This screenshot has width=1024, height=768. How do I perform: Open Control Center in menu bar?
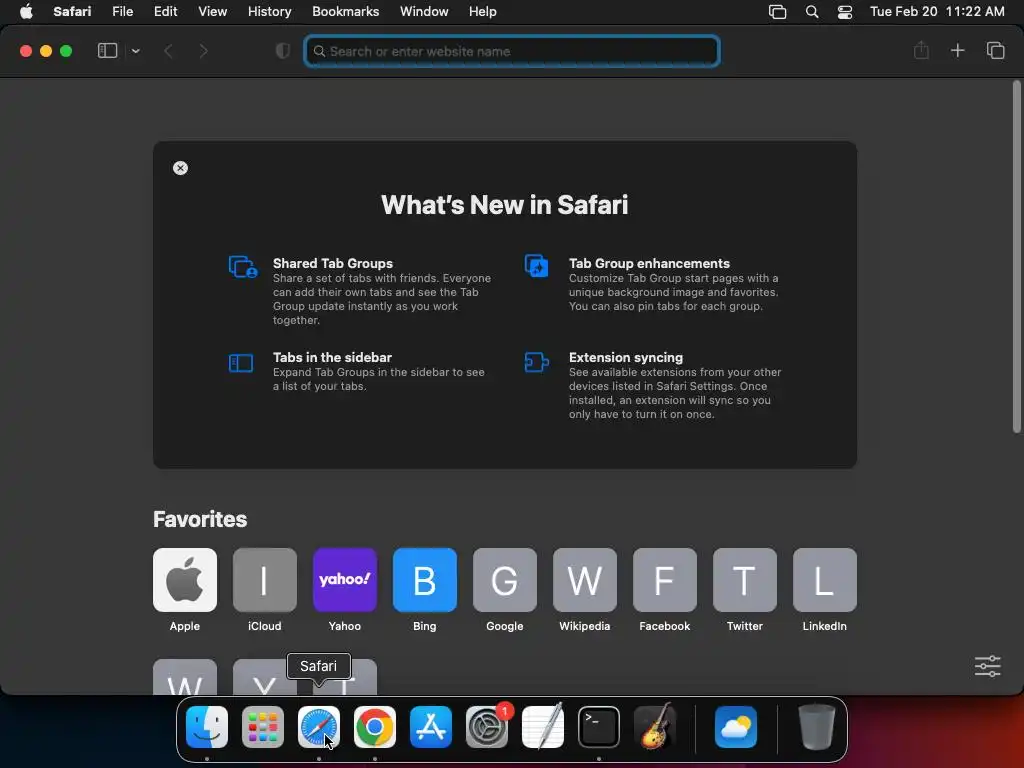[844, 11]
